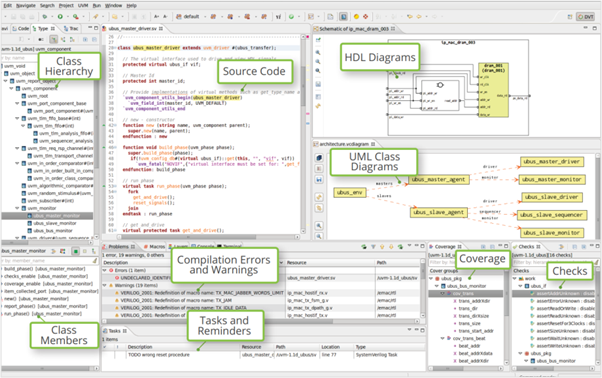
Task: Open the default configuration dropdown
Action: [x=205, y=17]
